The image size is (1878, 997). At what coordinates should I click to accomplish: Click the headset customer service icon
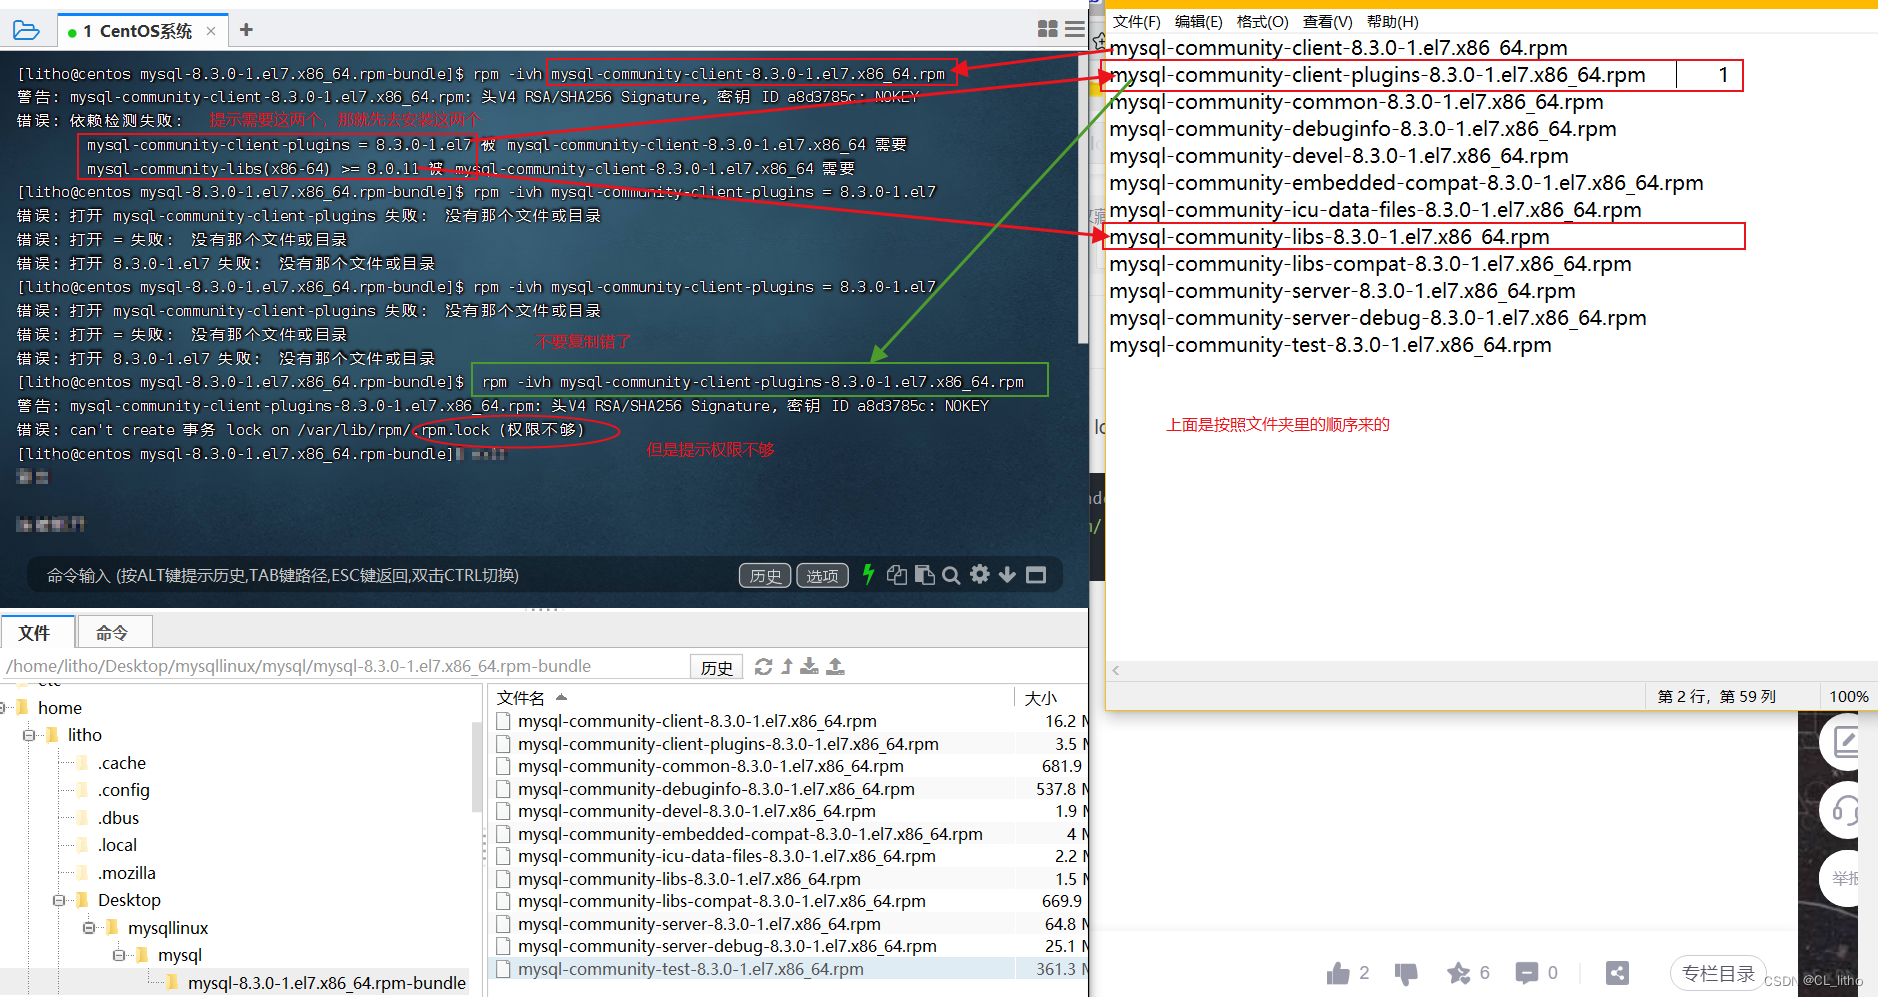point(1846,810)
